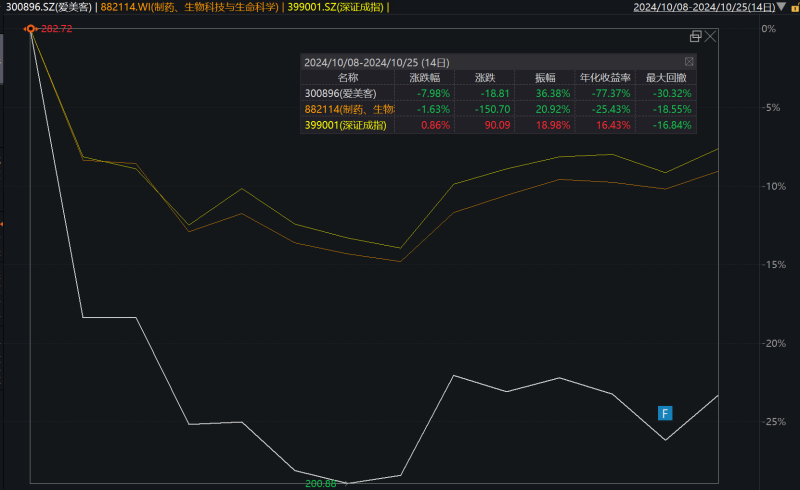This screenshot has height=490, width=800.
Task: Click the orange start point marker
Action: tap(31, 29)
